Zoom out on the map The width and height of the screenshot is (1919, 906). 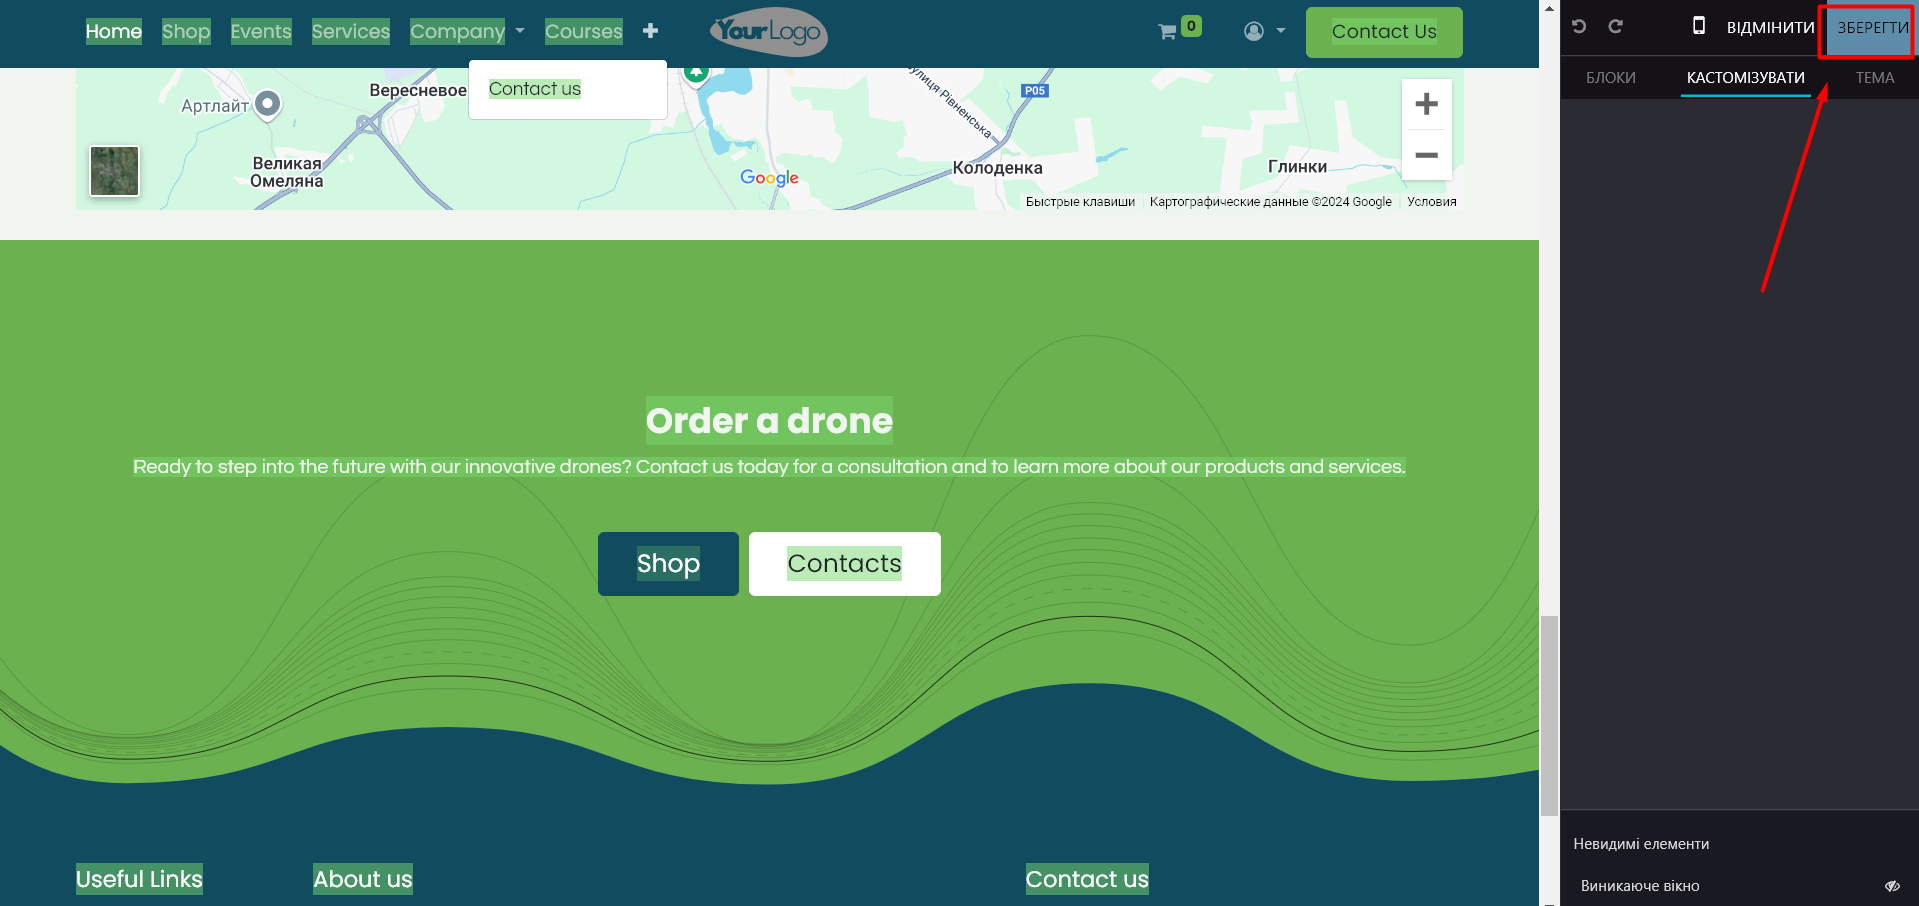pyautogui.click(x=1426, y=156)
